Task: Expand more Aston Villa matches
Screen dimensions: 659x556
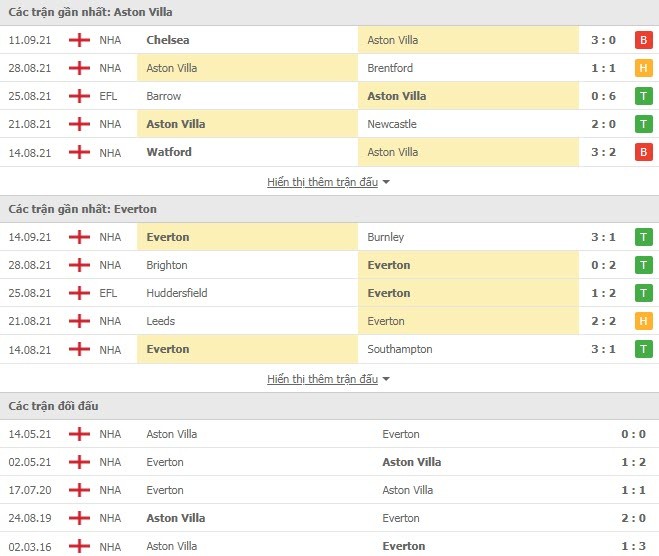Action: pos(328,182)
